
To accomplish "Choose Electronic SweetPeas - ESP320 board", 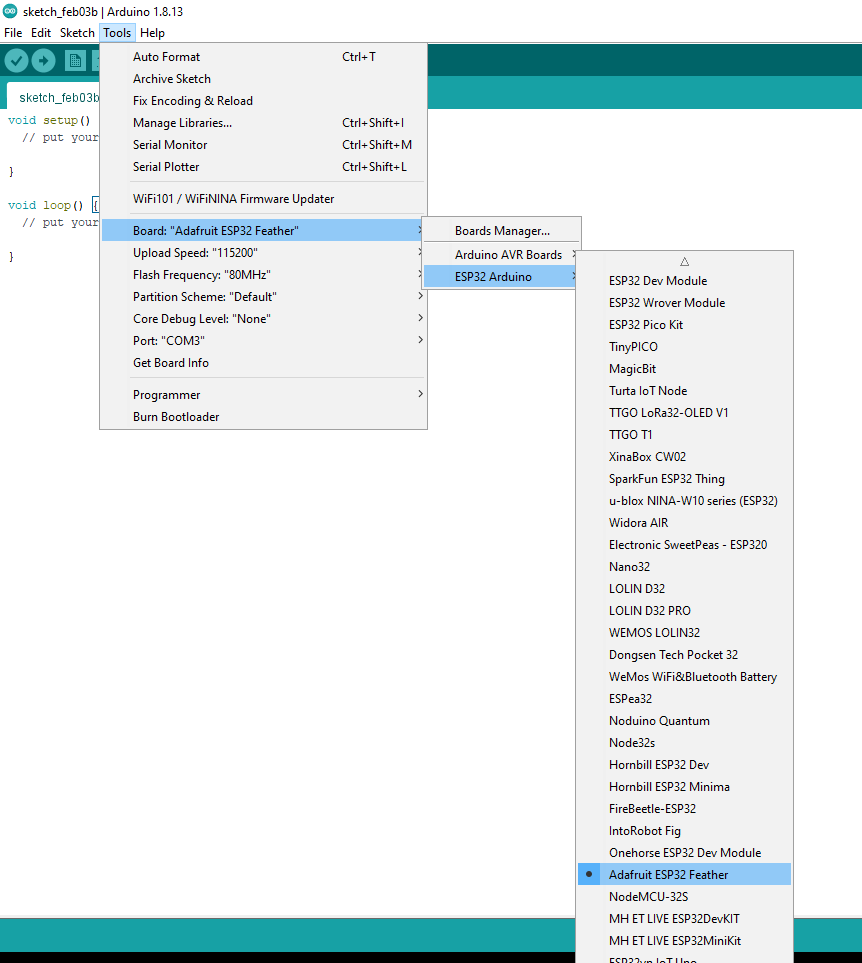I will coord(685,545).
